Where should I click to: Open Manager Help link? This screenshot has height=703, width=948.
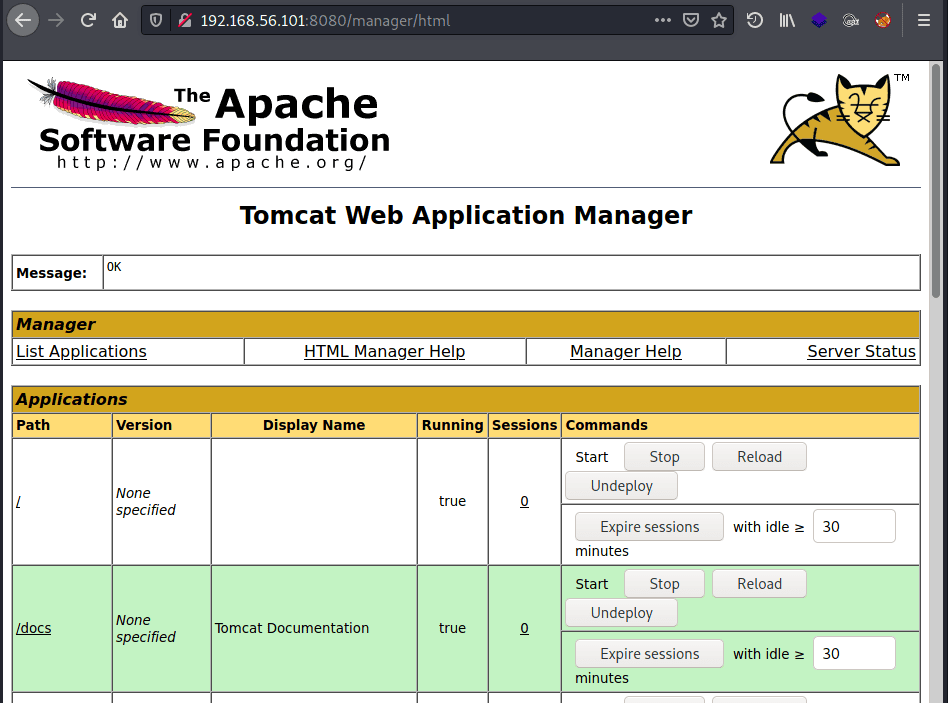point(626,351)
